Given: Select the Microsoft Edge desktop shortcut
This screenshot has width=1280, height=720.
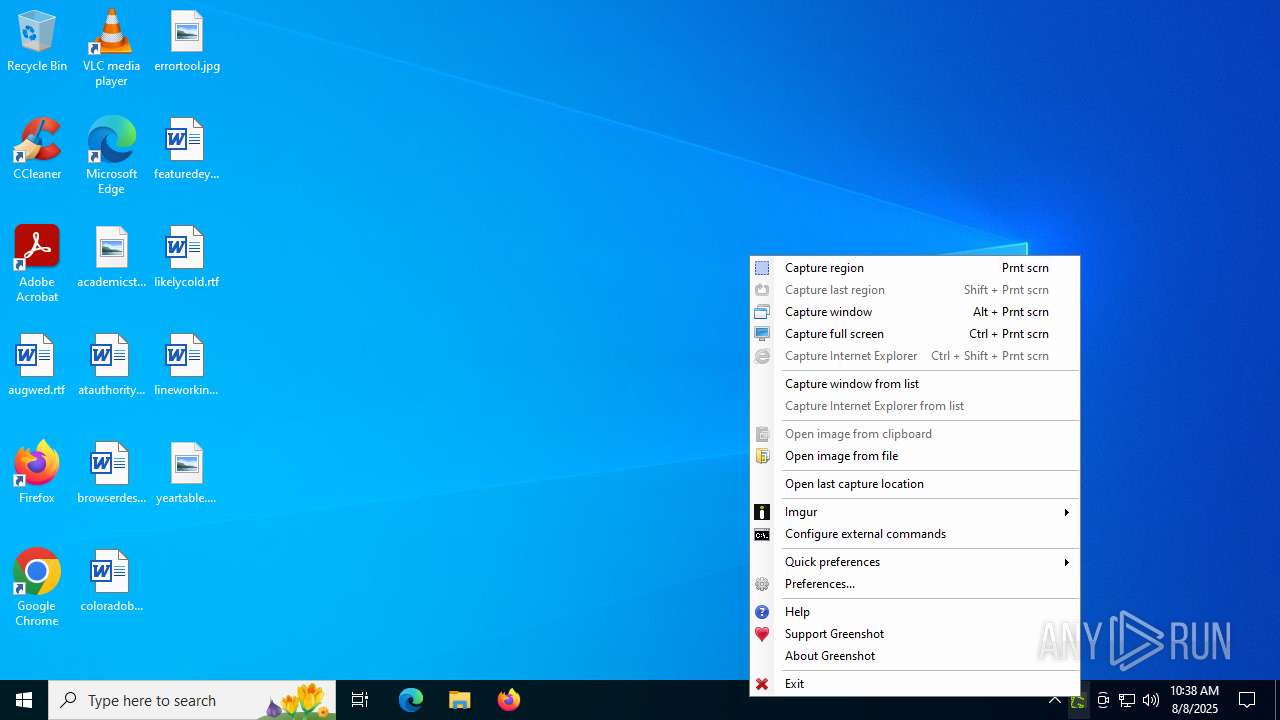Looking at the screenshot, I should [x=111, y=156].
